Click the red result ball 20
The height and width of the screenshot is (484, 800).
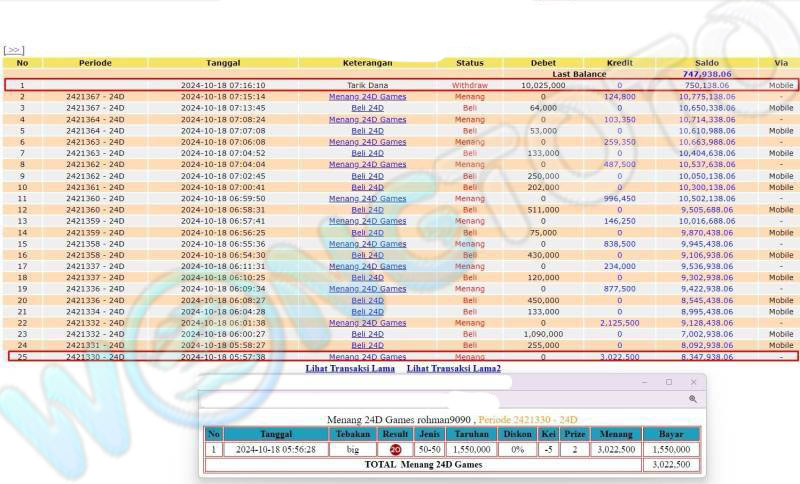click(396, 450)
